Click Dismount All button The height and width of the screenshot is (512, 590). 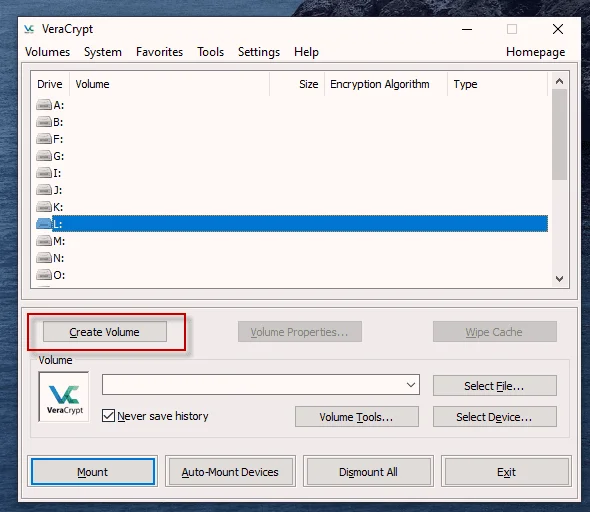[368, 472]
